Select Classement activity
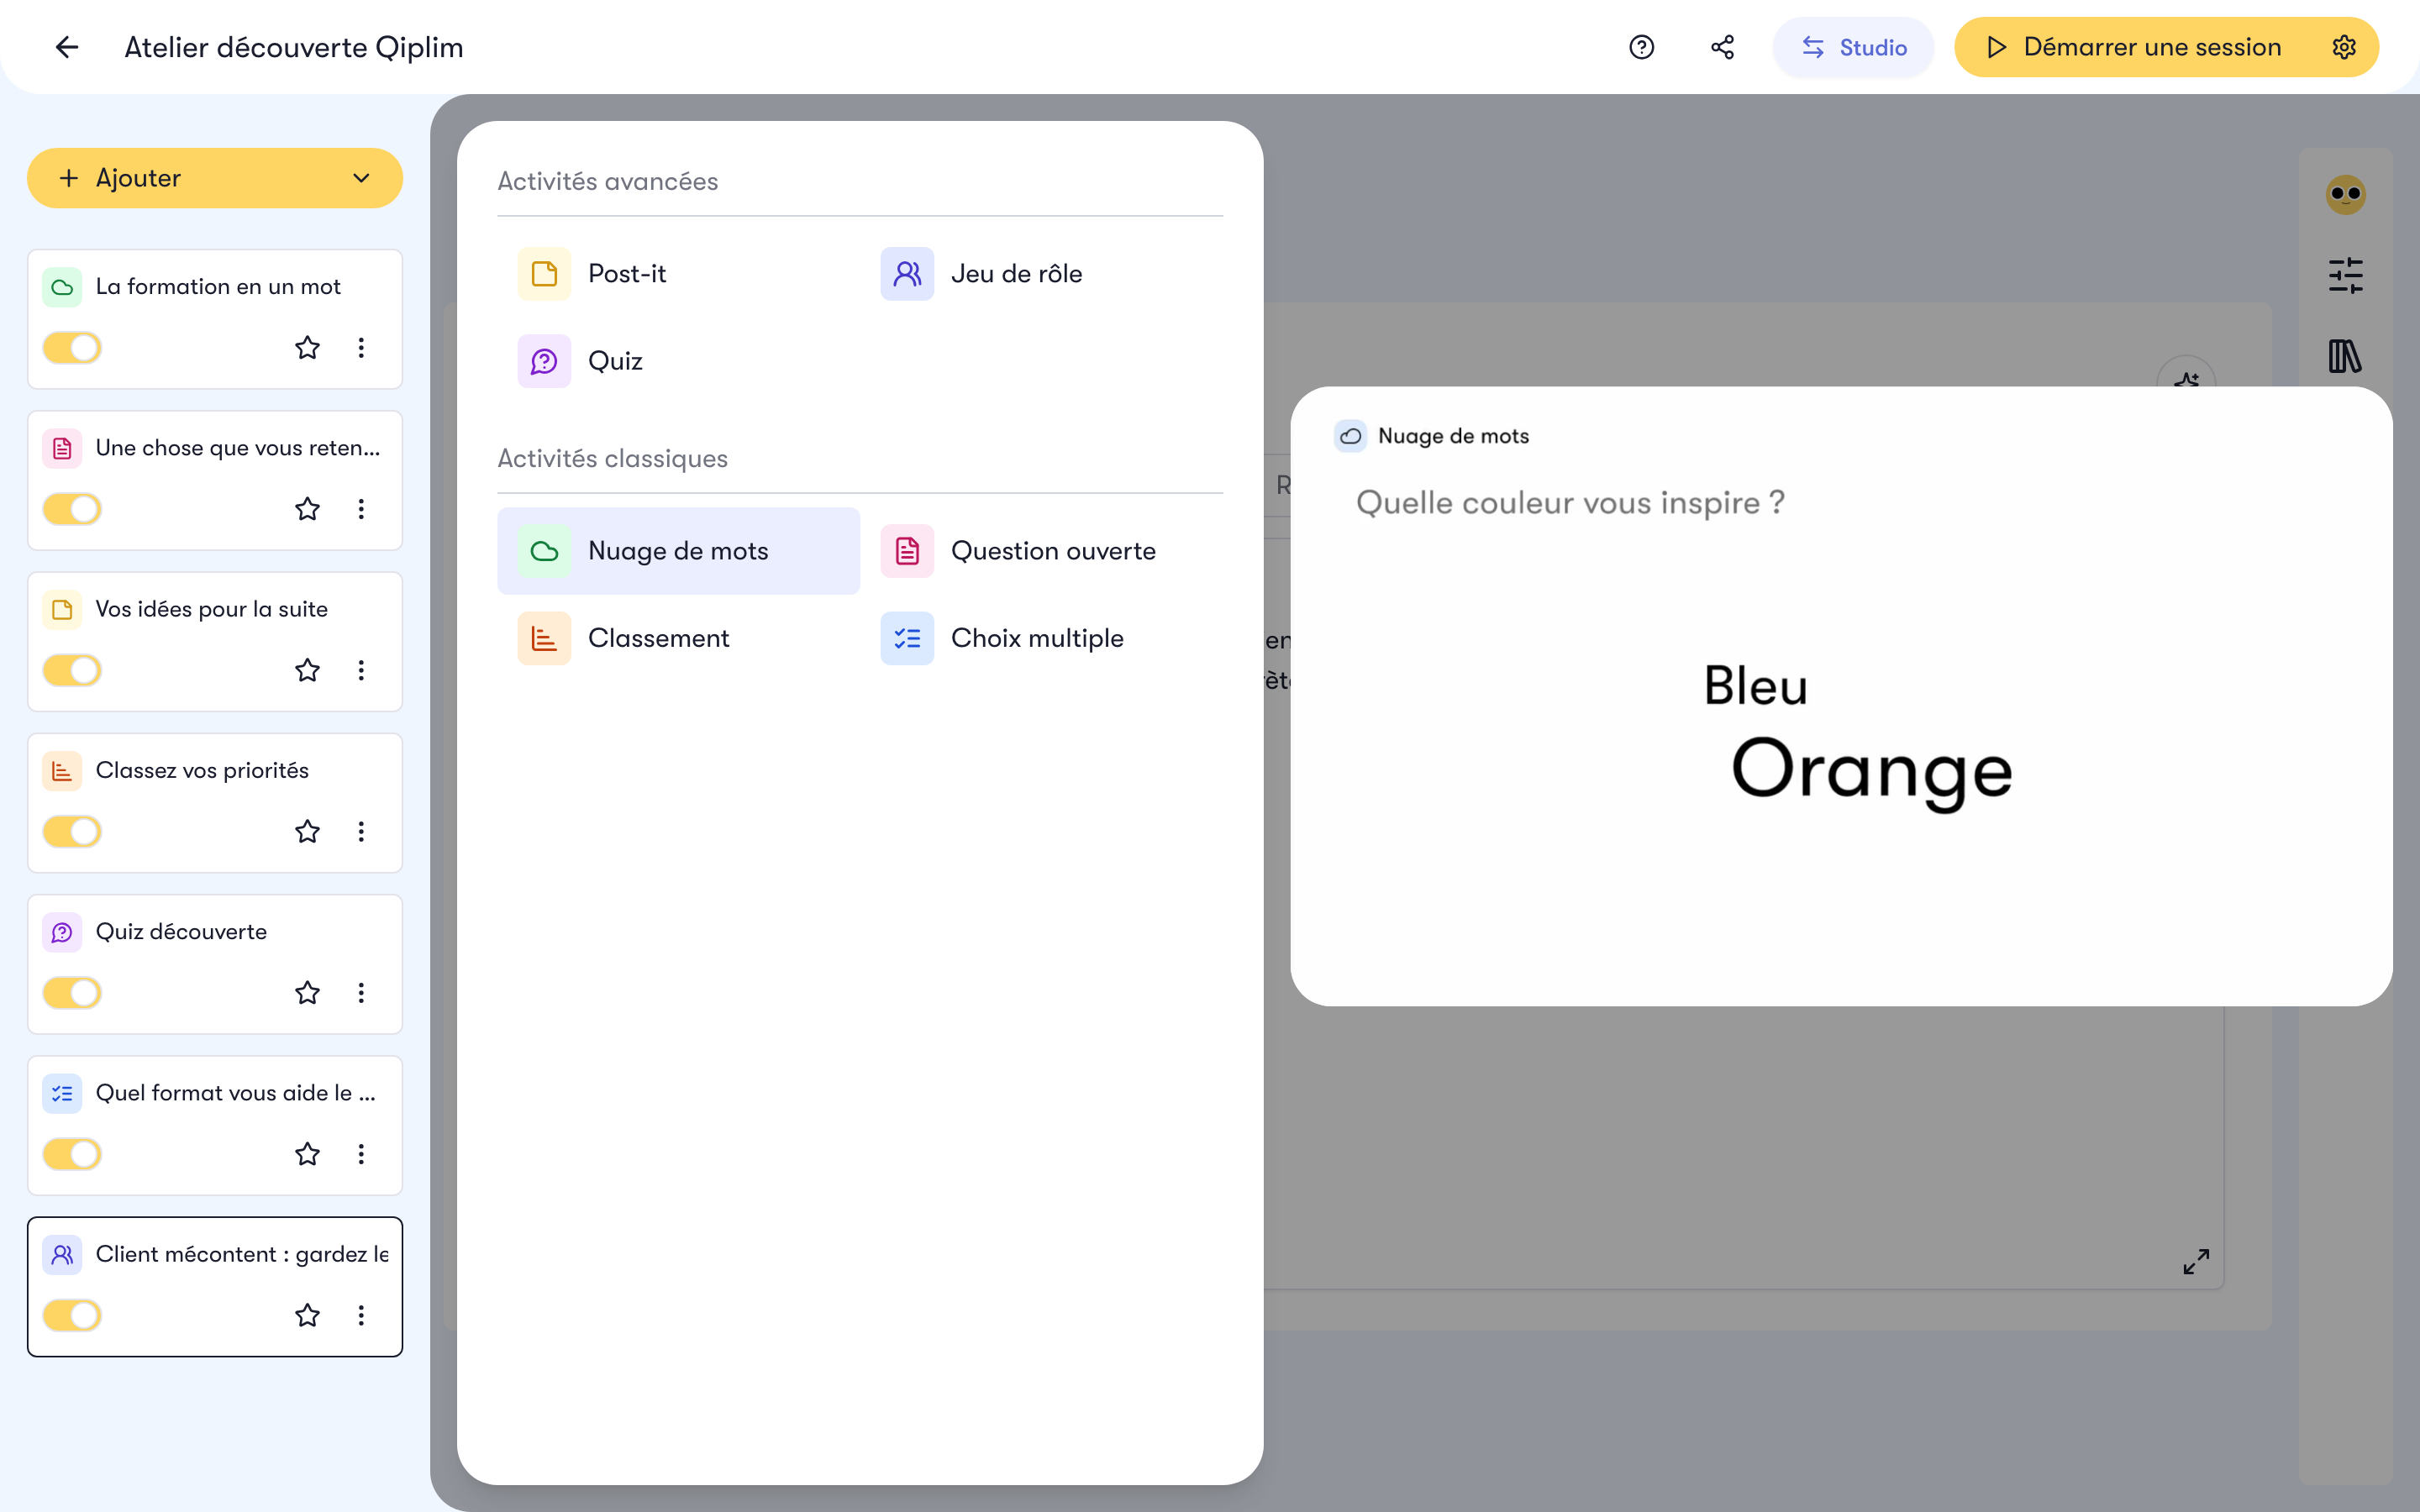 tap(678, 638)
